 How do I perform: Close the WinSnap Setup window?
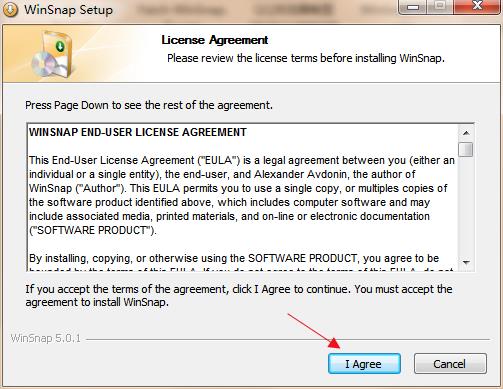(x=477, y=7)
